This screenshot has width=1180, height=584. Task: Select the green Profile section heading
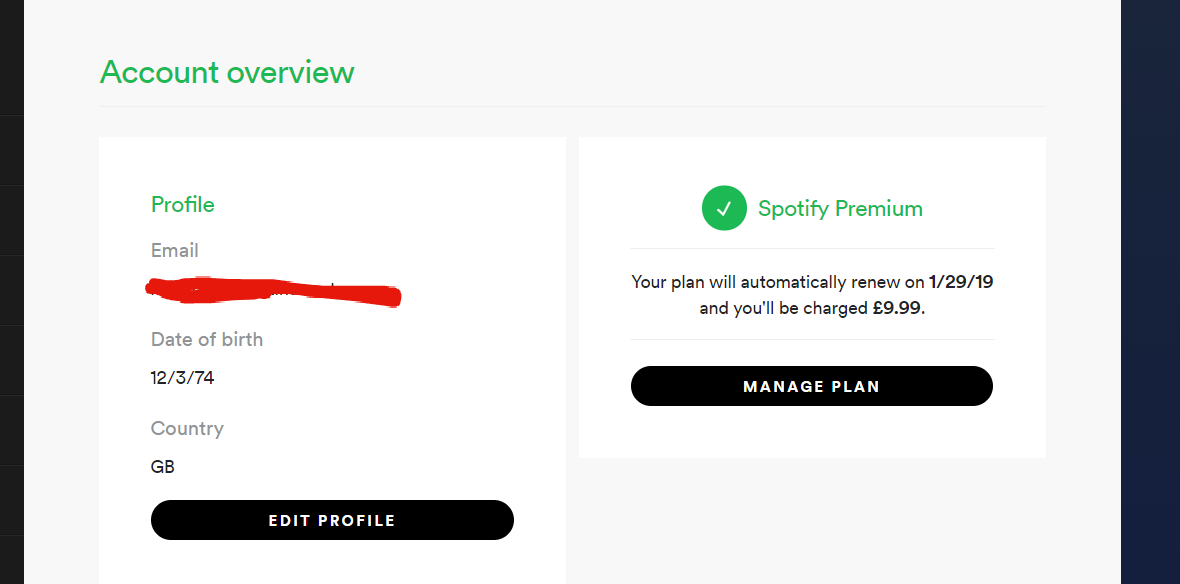tap(182, 205)
